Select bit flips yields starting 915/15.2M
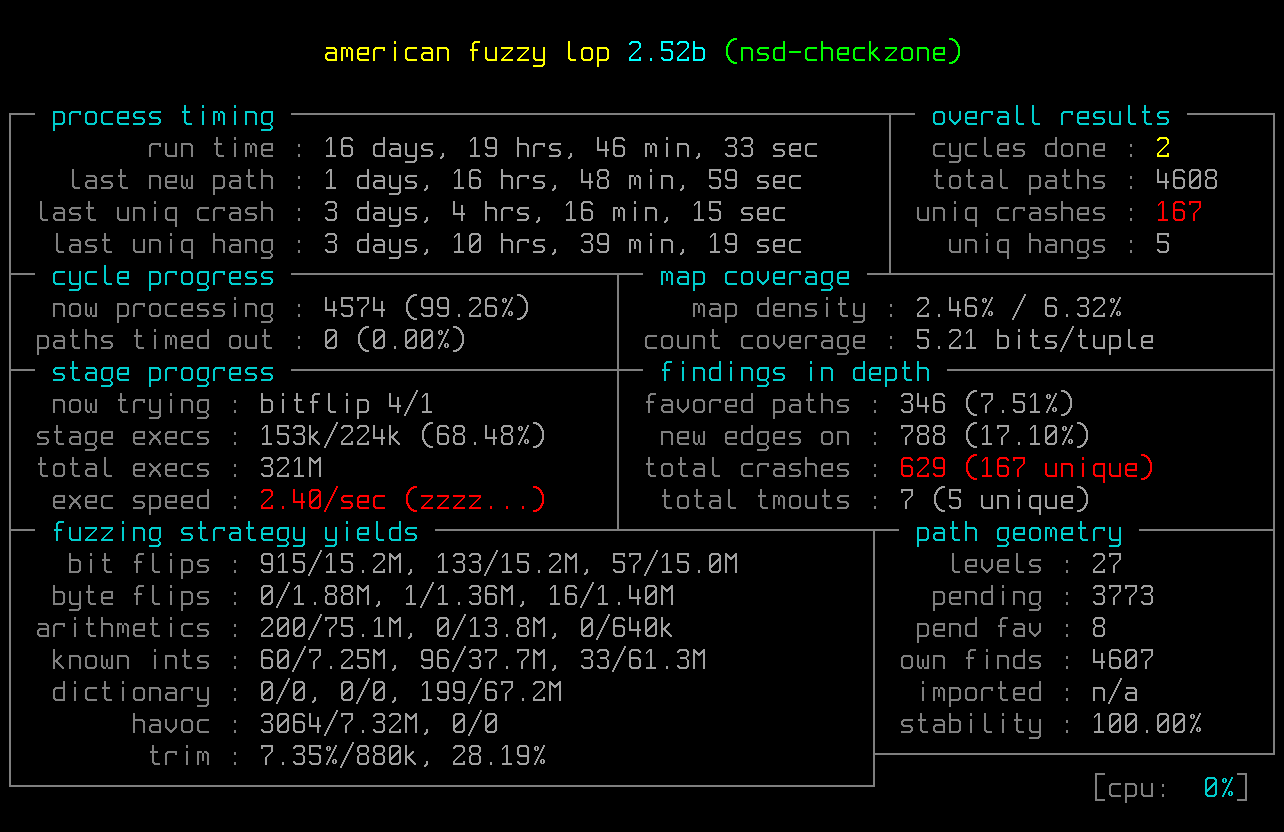Viewport: 1284px width, 832px height. 499,565
